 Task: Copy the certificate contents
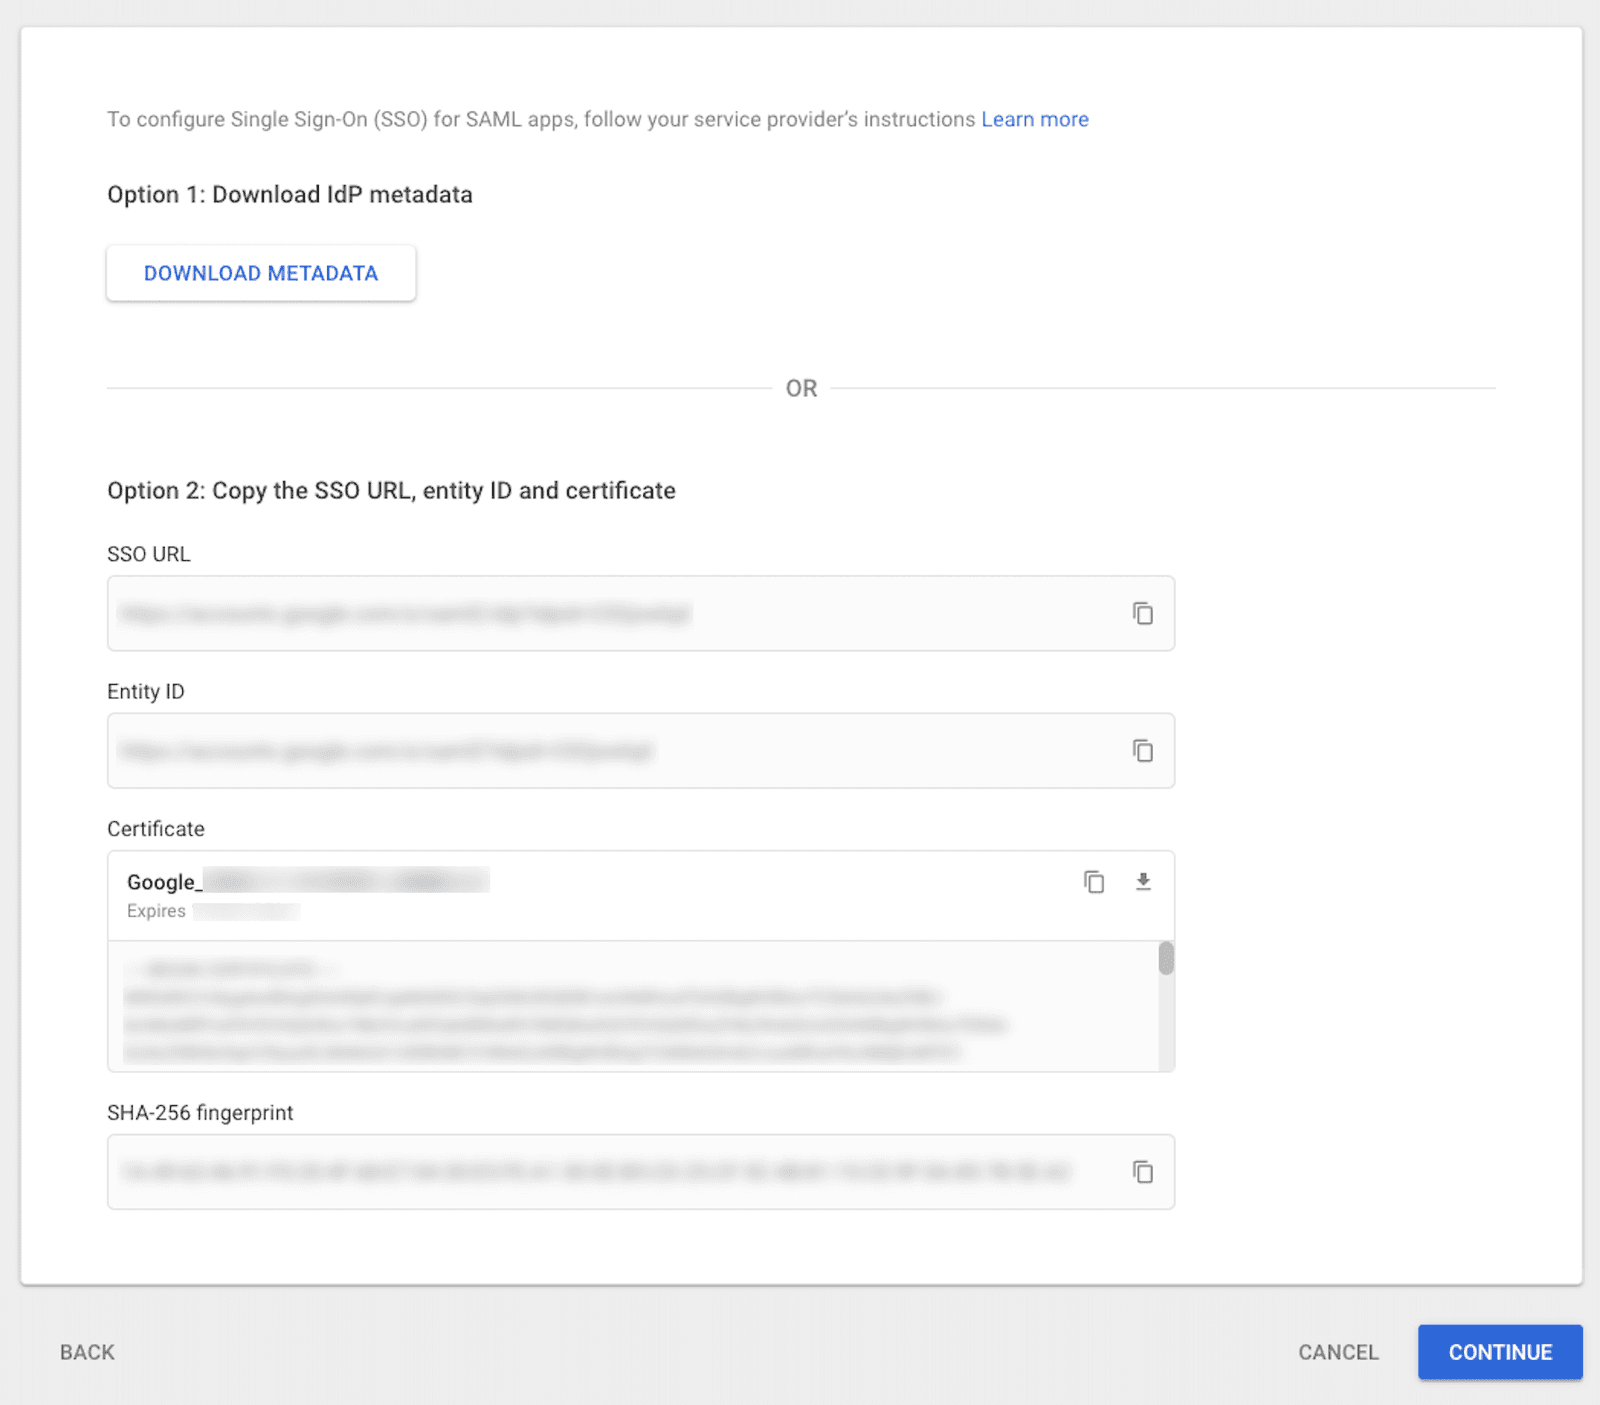tap(1094, 882)
